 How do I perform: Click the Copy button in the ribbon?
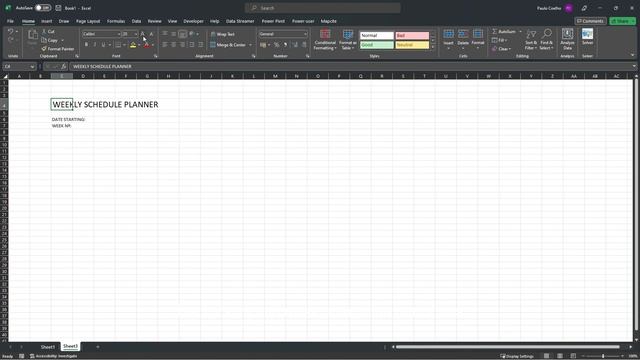click(x=50, y=40)
